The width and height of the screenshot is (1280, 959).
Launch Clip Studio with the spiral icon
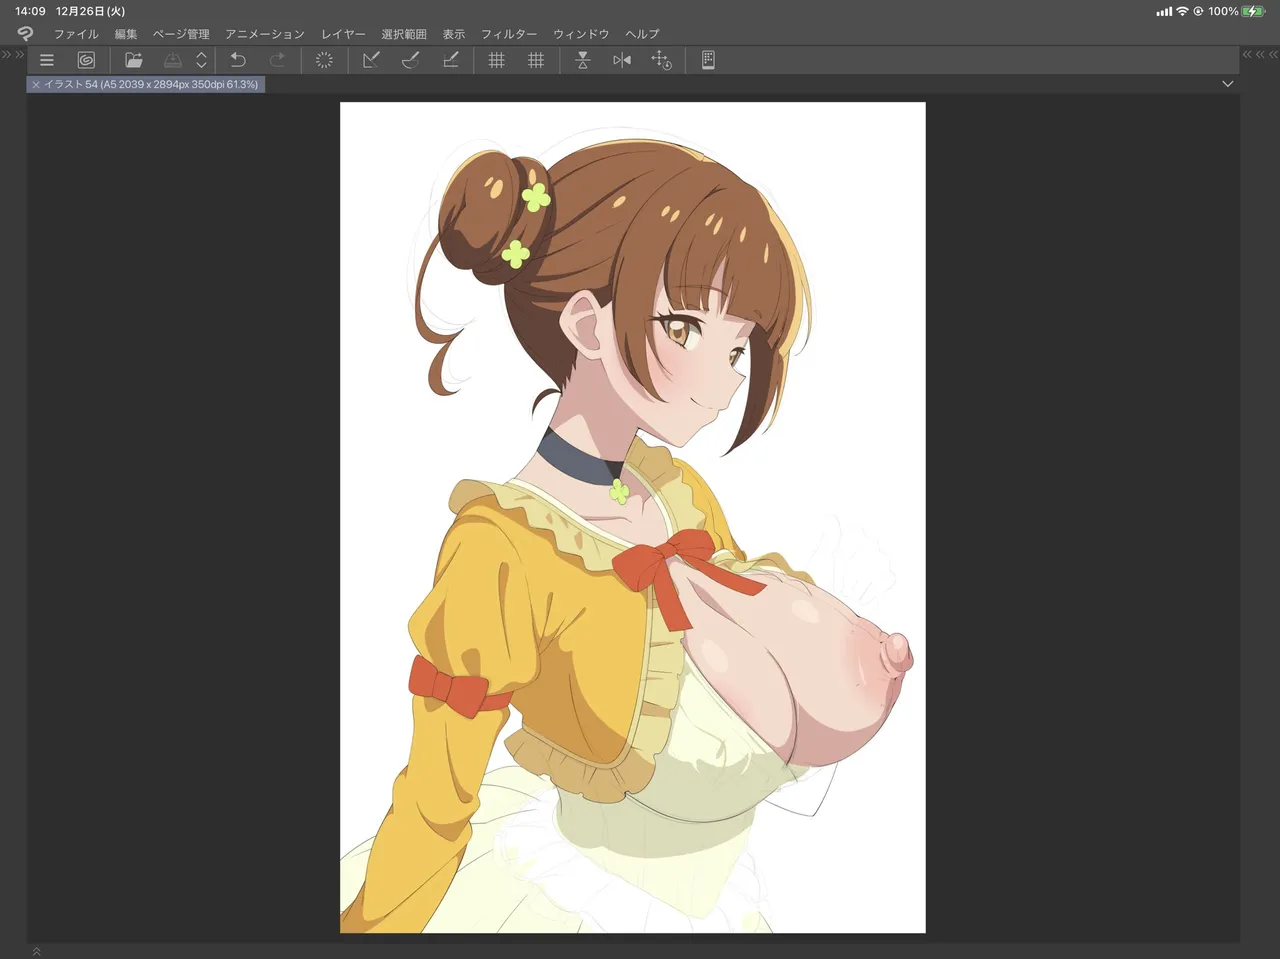[x=86, y=60]
